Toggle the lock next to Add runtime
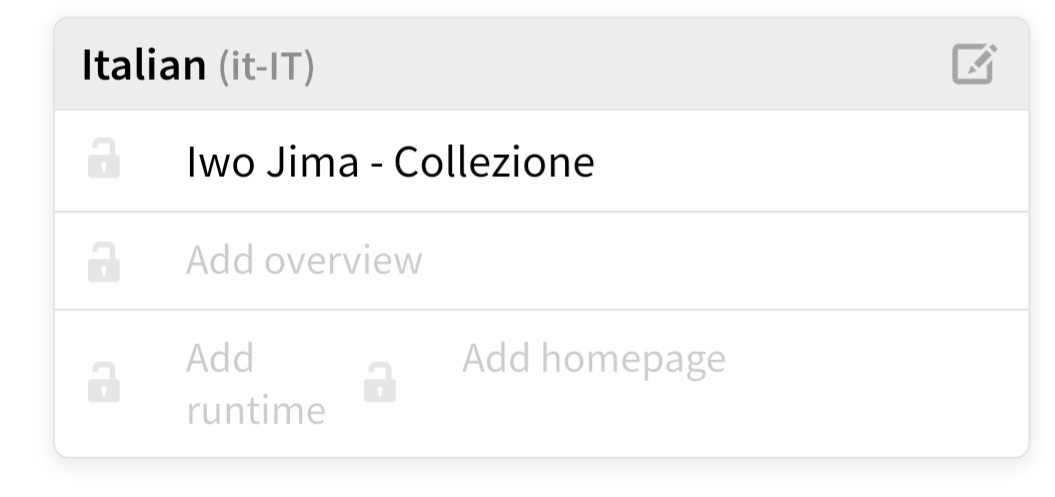Screen dimensions: 1055x497 click(x=103, y=383)
